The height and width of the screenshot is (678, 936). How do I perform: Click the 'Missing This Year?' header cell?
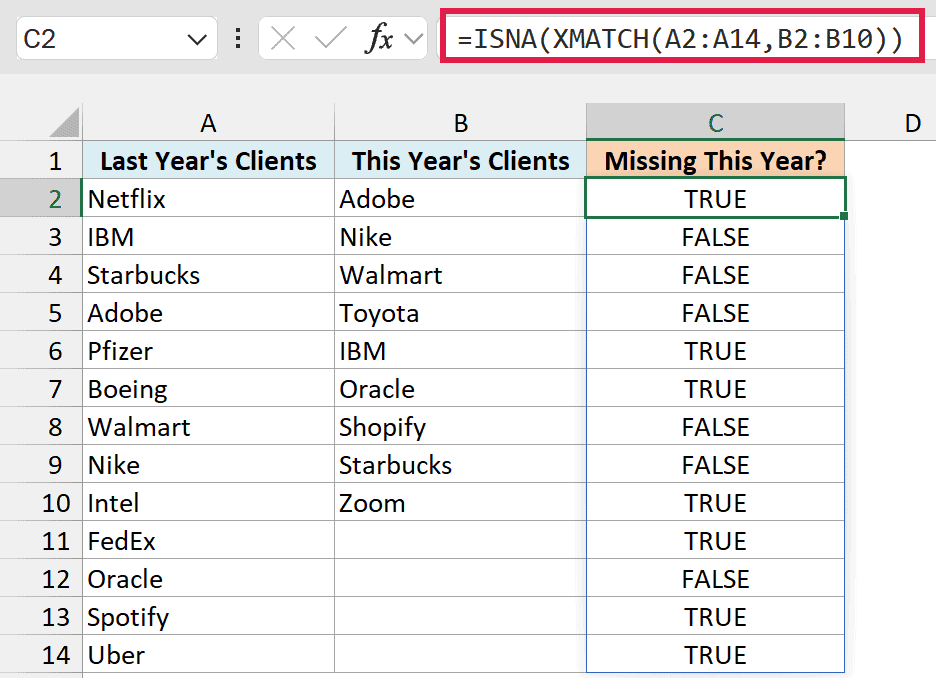[x=715, y=161]
